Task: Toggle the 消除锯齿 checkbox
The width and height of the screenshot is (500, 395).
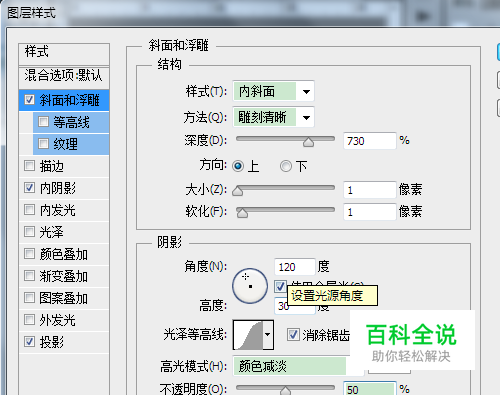Action: pyautogui.click(x=293, y=335)
